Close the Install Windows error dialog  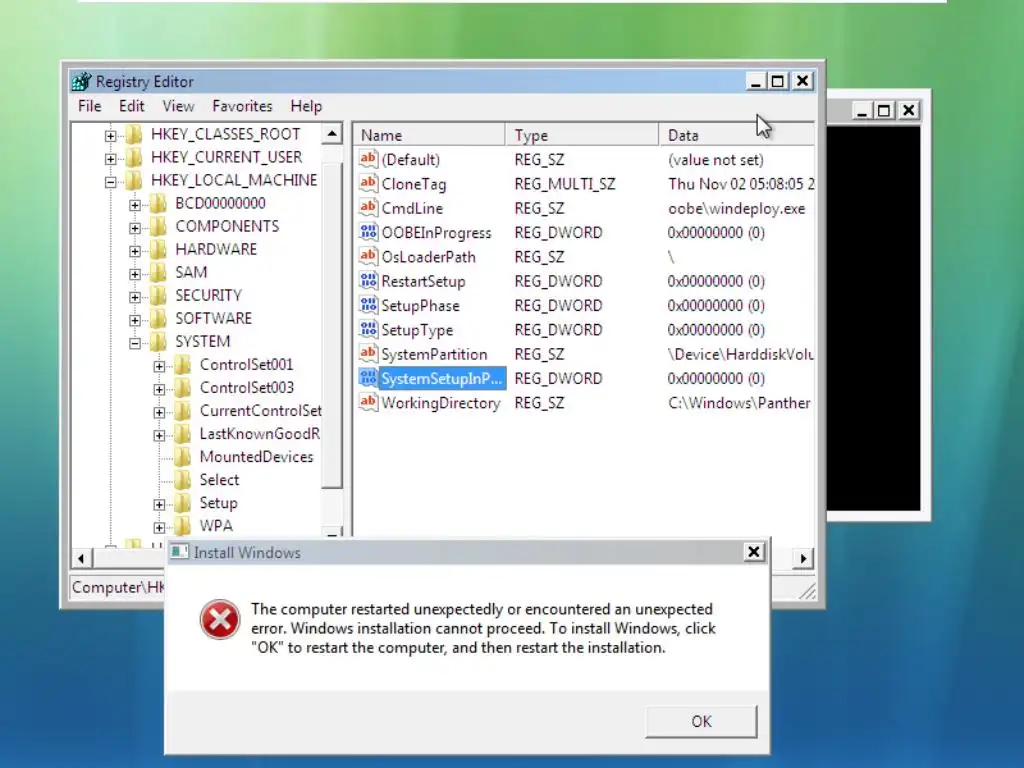tap(754, 552)
